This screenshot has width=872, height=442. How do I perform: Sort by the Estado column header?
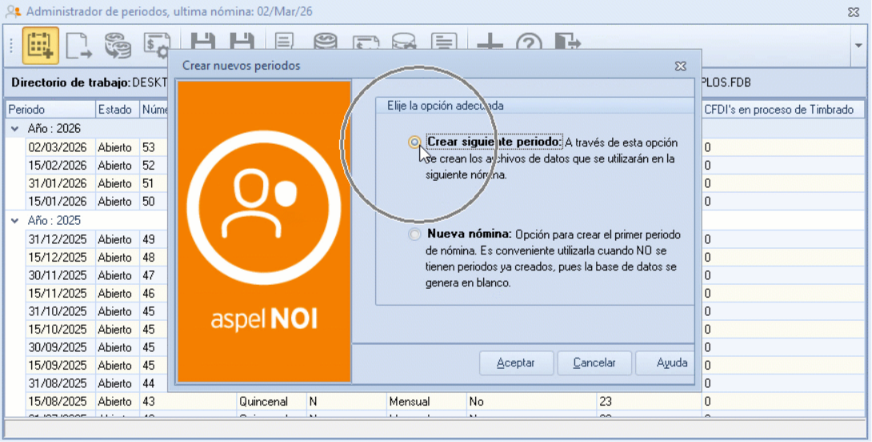click(117, 110)
